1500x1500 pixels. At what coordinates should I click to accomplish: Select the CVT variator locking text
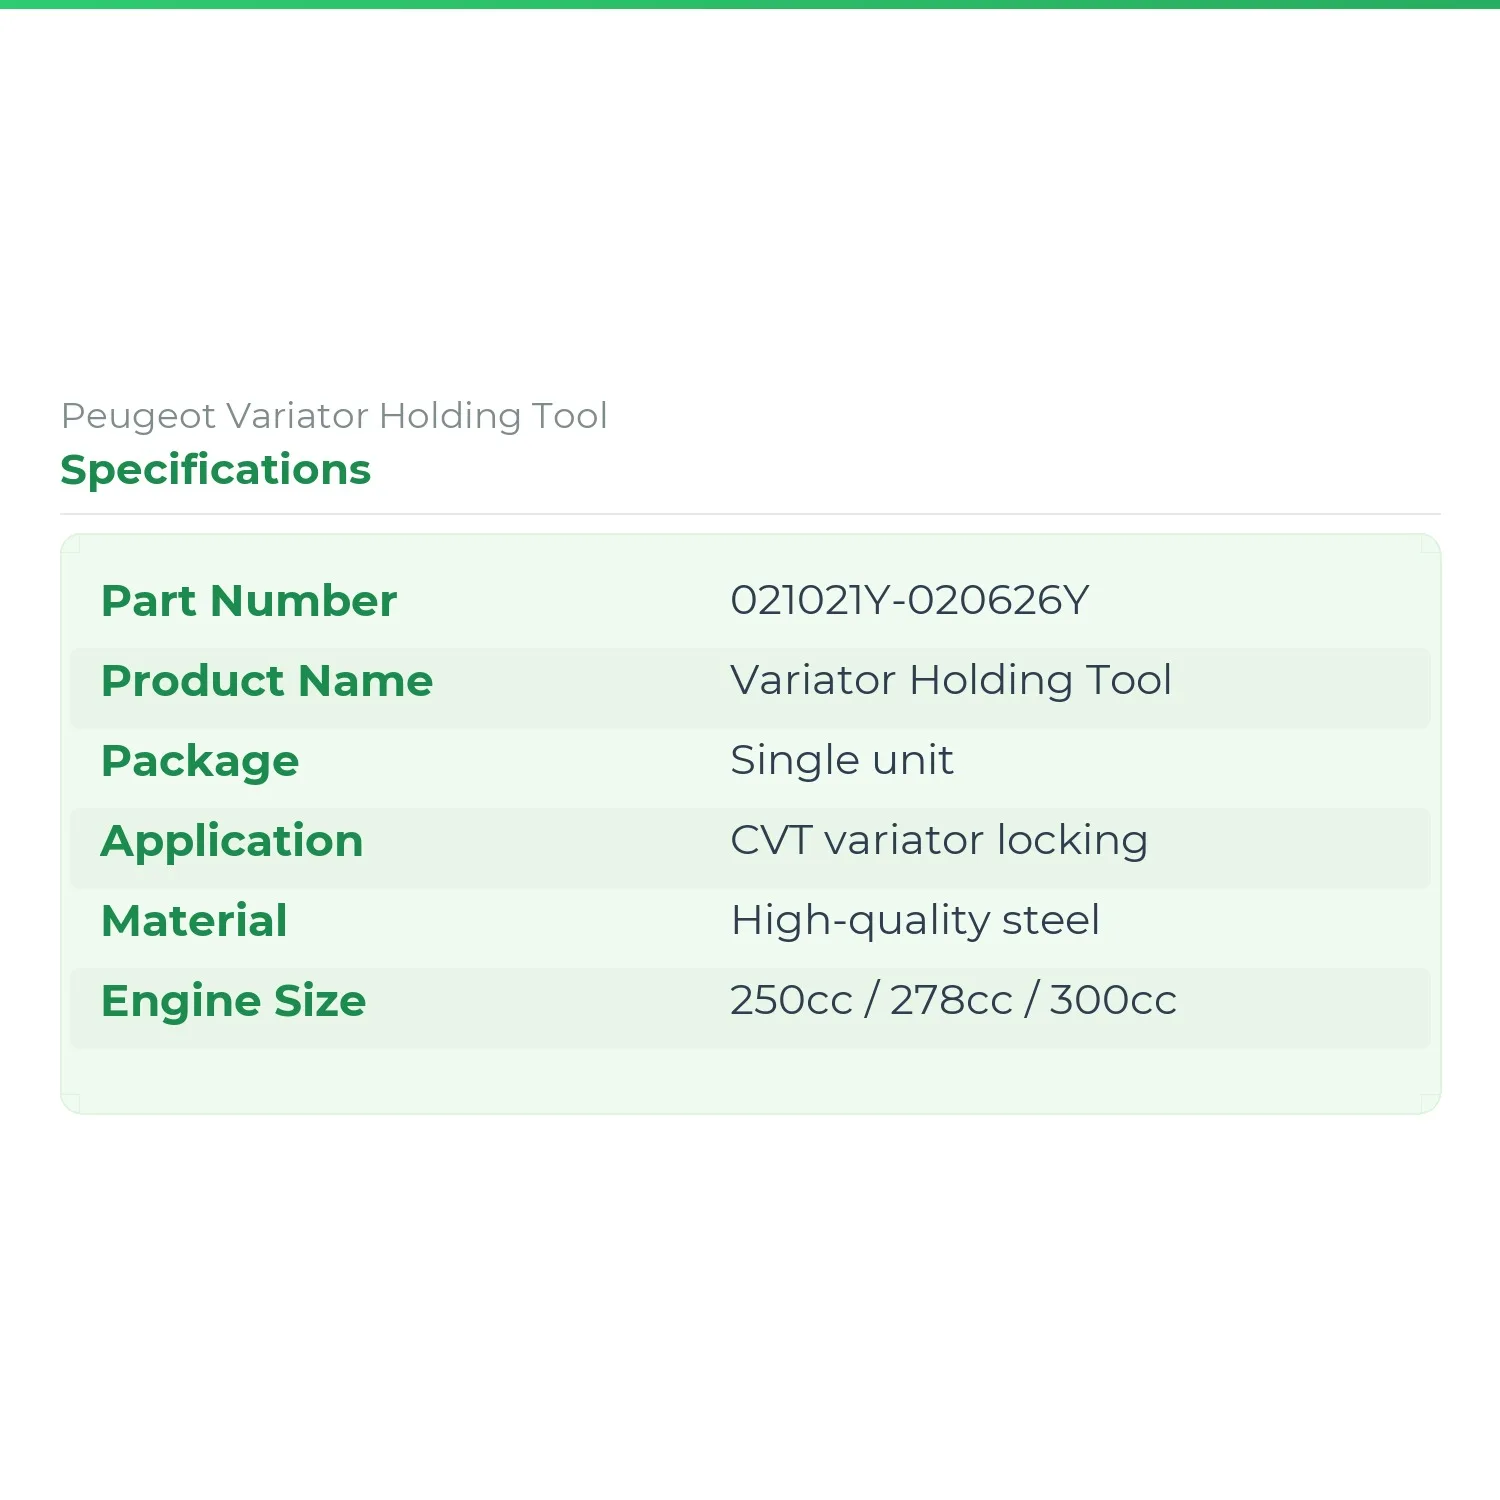[x=939, y=841]
